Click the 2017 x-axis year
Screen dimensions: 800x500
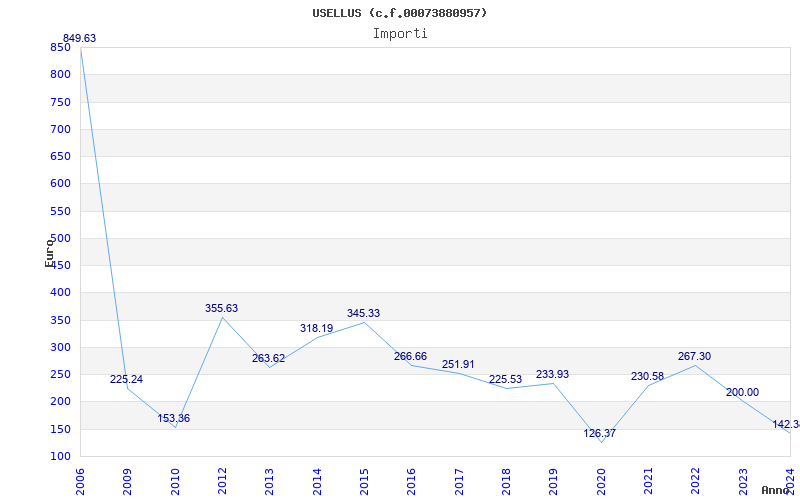tap(459, 482)
